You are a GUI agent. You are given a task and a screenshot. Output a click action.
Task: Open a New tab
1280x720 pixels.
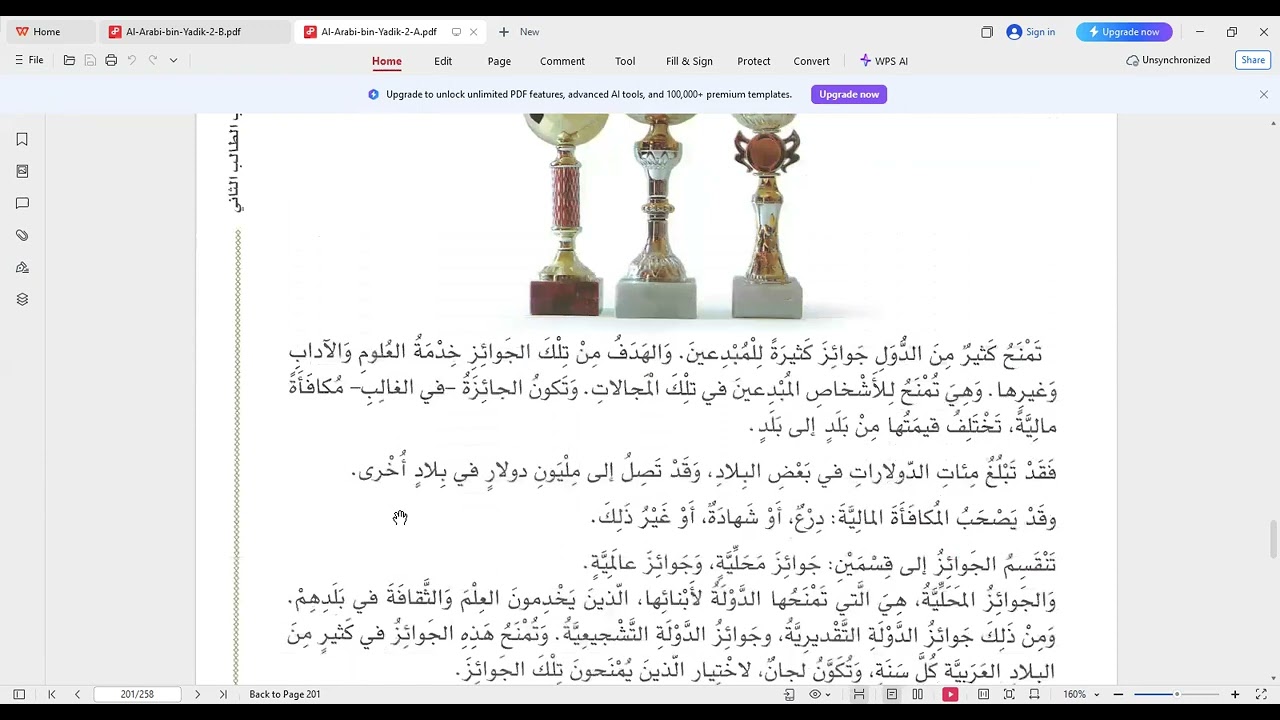(519, 32)
